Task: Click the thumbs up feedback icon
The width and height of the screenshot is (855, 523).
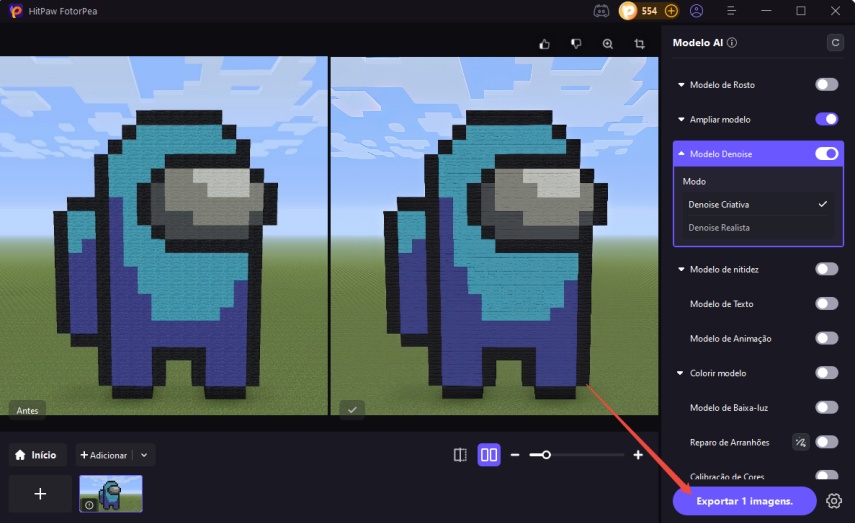Action: click(544, 44)
